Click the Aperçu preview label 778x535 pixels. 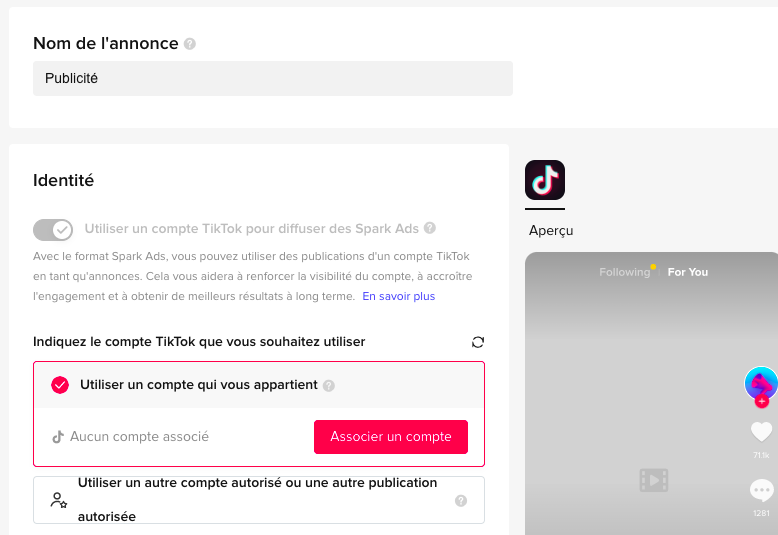[551, 231]
